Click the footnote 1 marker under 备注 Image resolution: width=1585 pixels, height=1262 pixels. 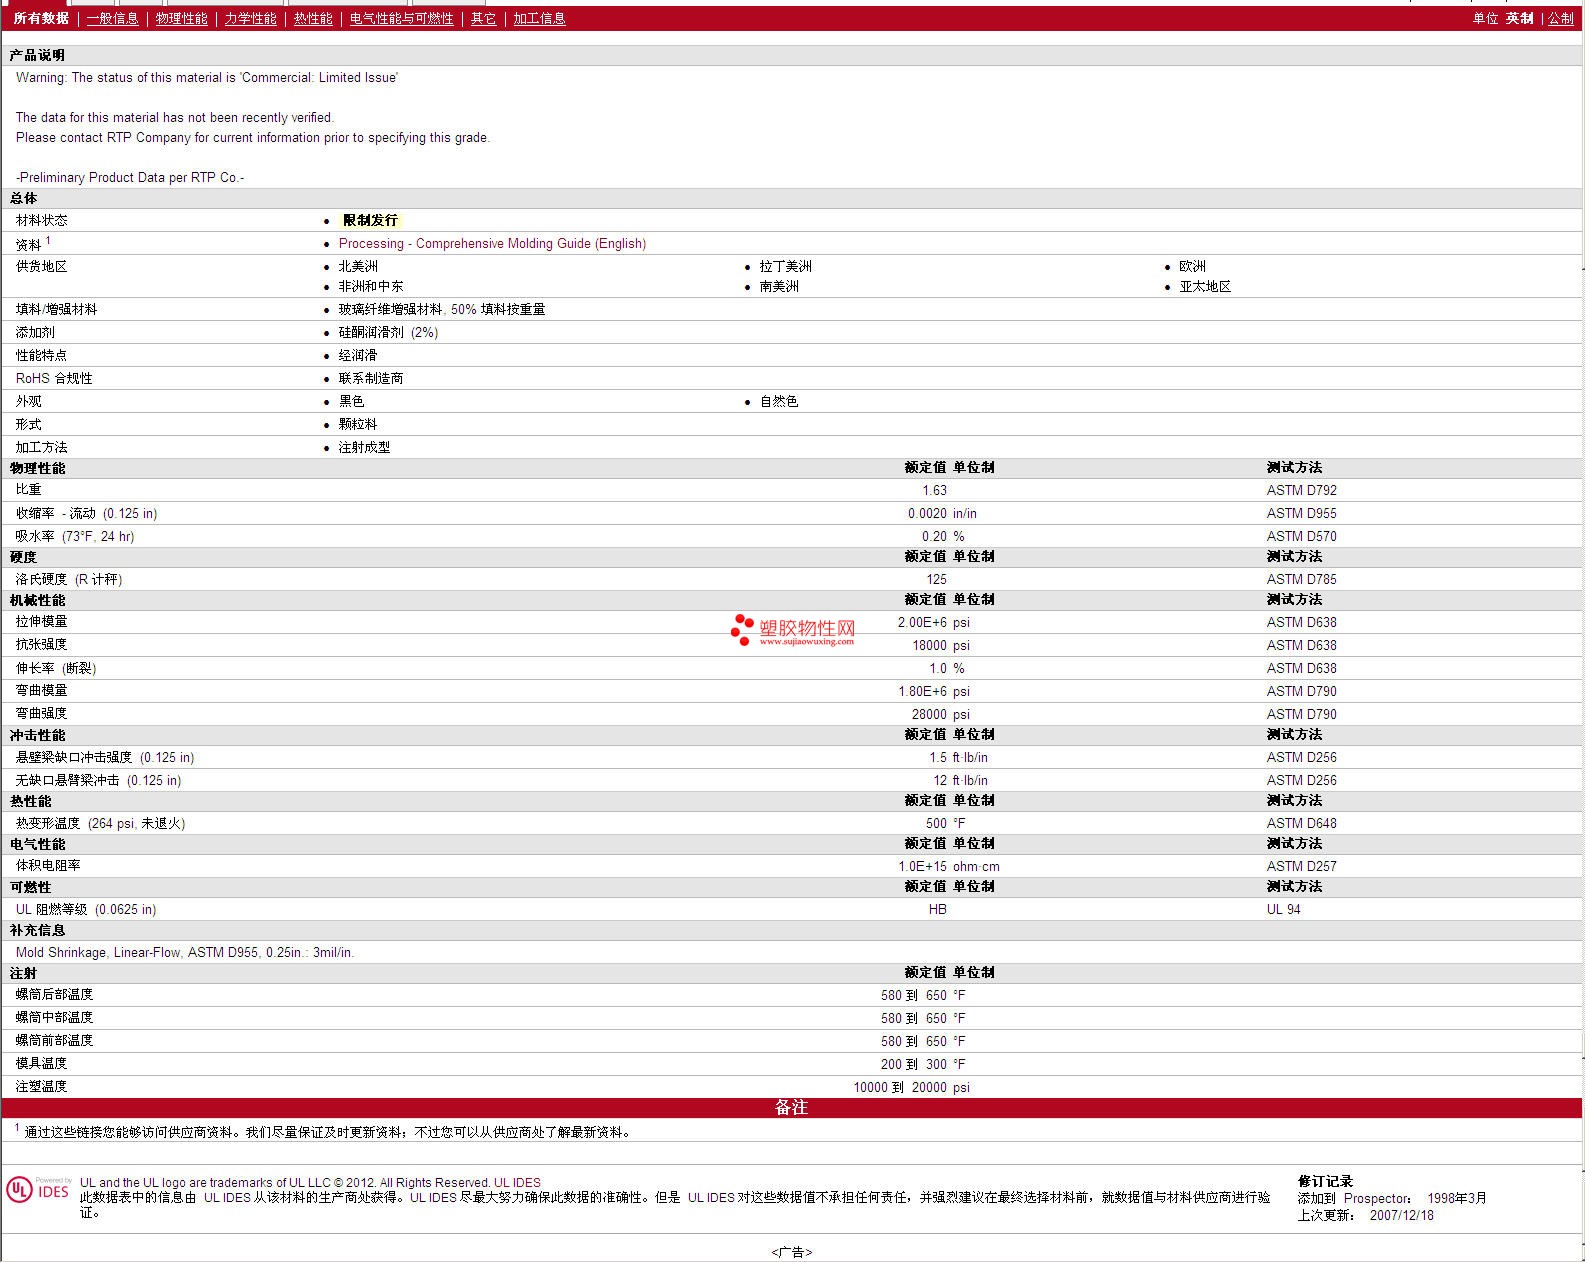(x=17, y=1128)
